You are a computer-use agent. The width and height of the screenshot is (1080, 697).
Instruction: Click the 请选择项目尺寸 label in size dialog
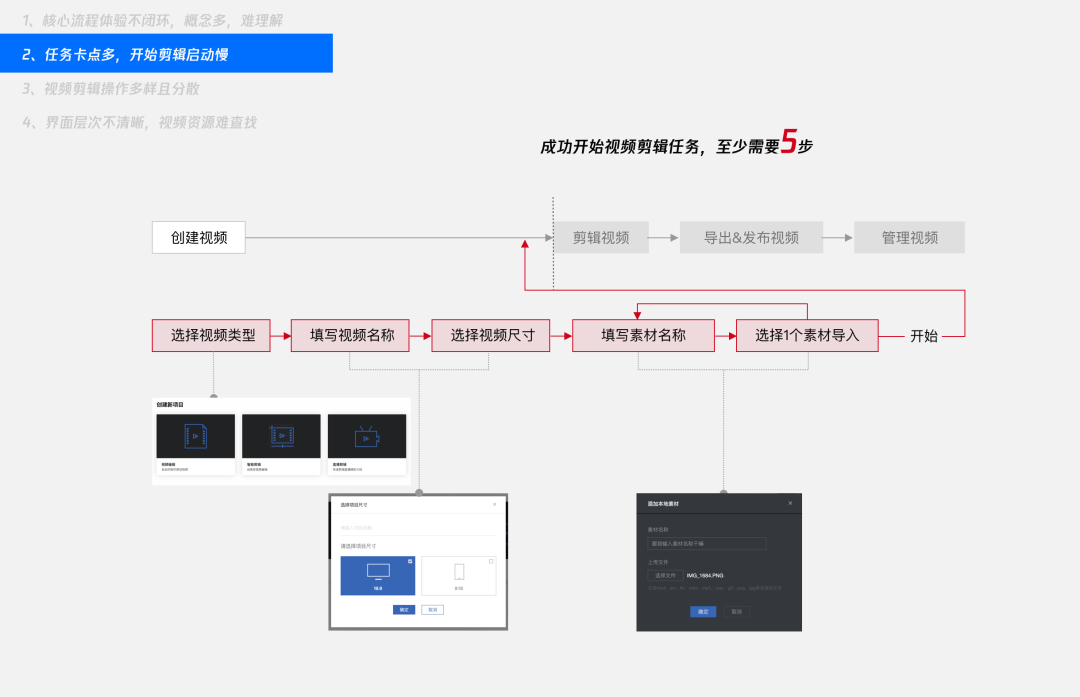pyautogui.click(x=358, y=546)
